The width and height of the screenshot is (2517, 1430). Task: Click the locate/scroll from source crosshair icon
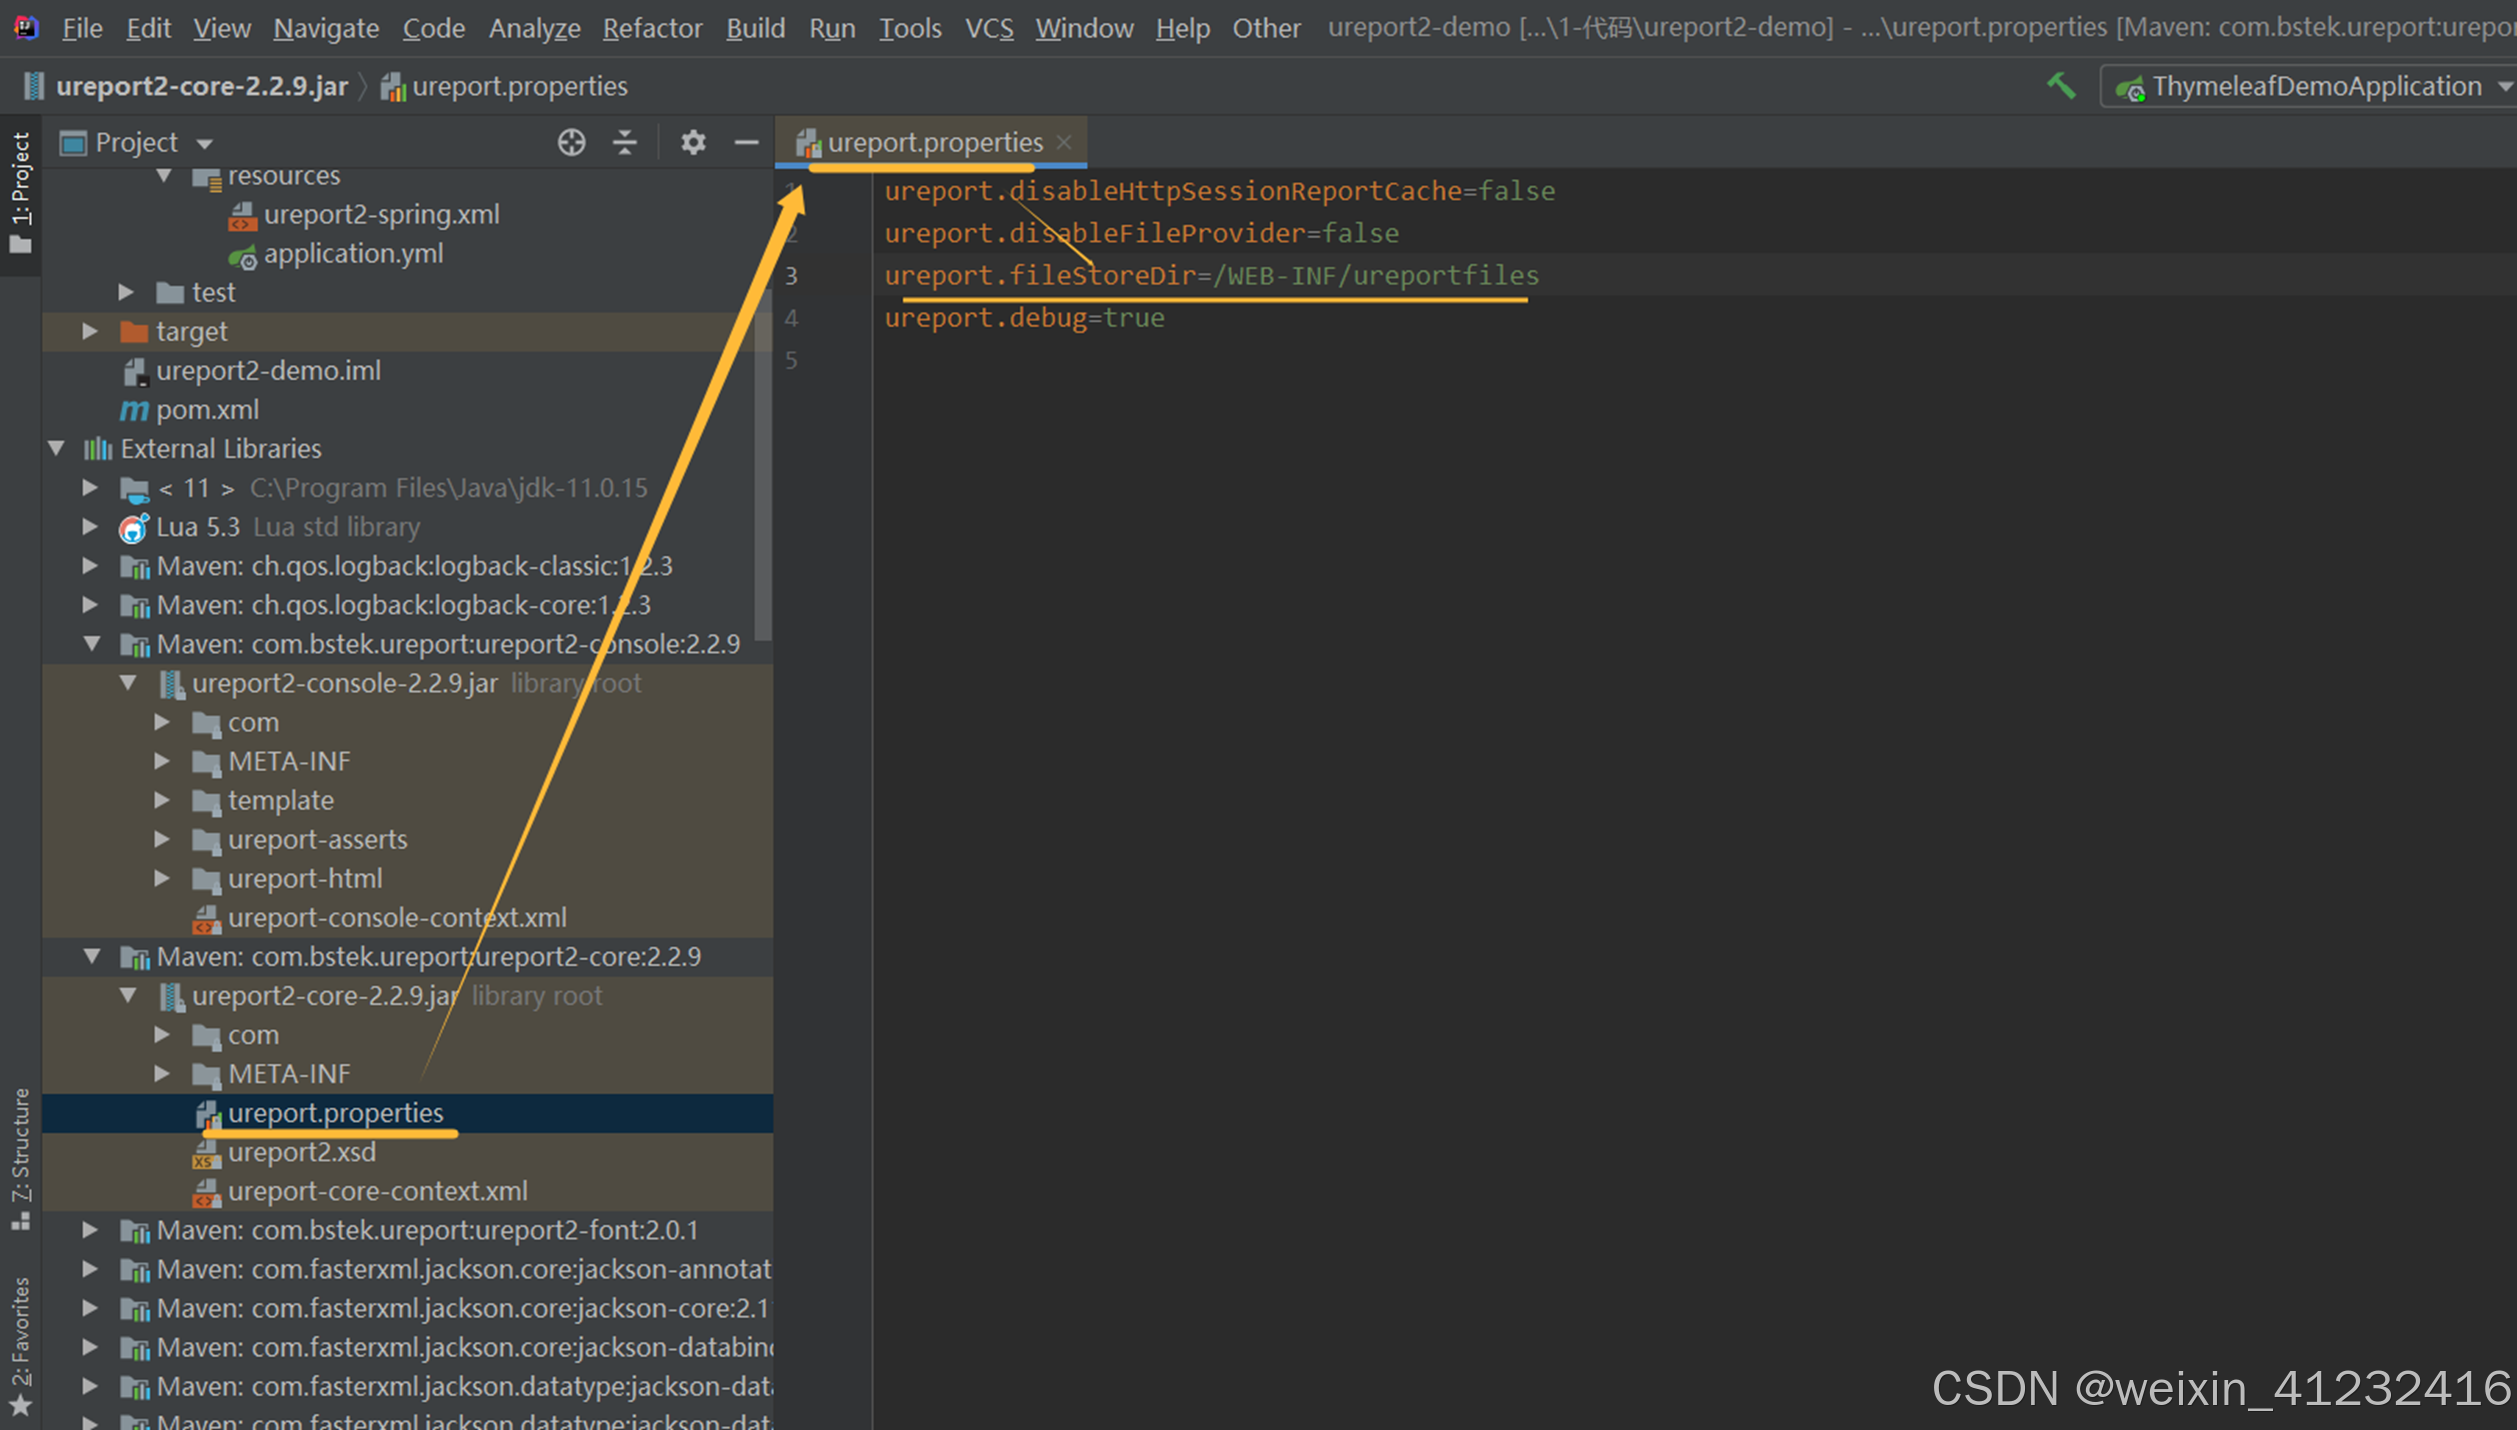(x=571, y=143)
